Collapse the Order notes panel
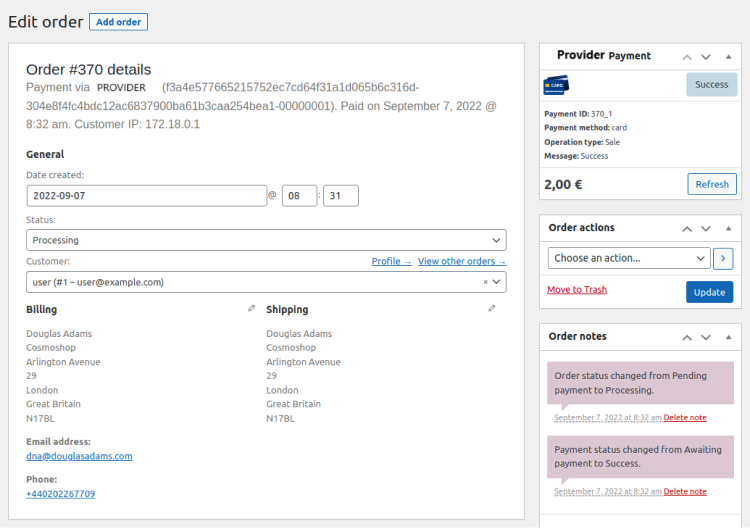 click(x=726, y=337)
